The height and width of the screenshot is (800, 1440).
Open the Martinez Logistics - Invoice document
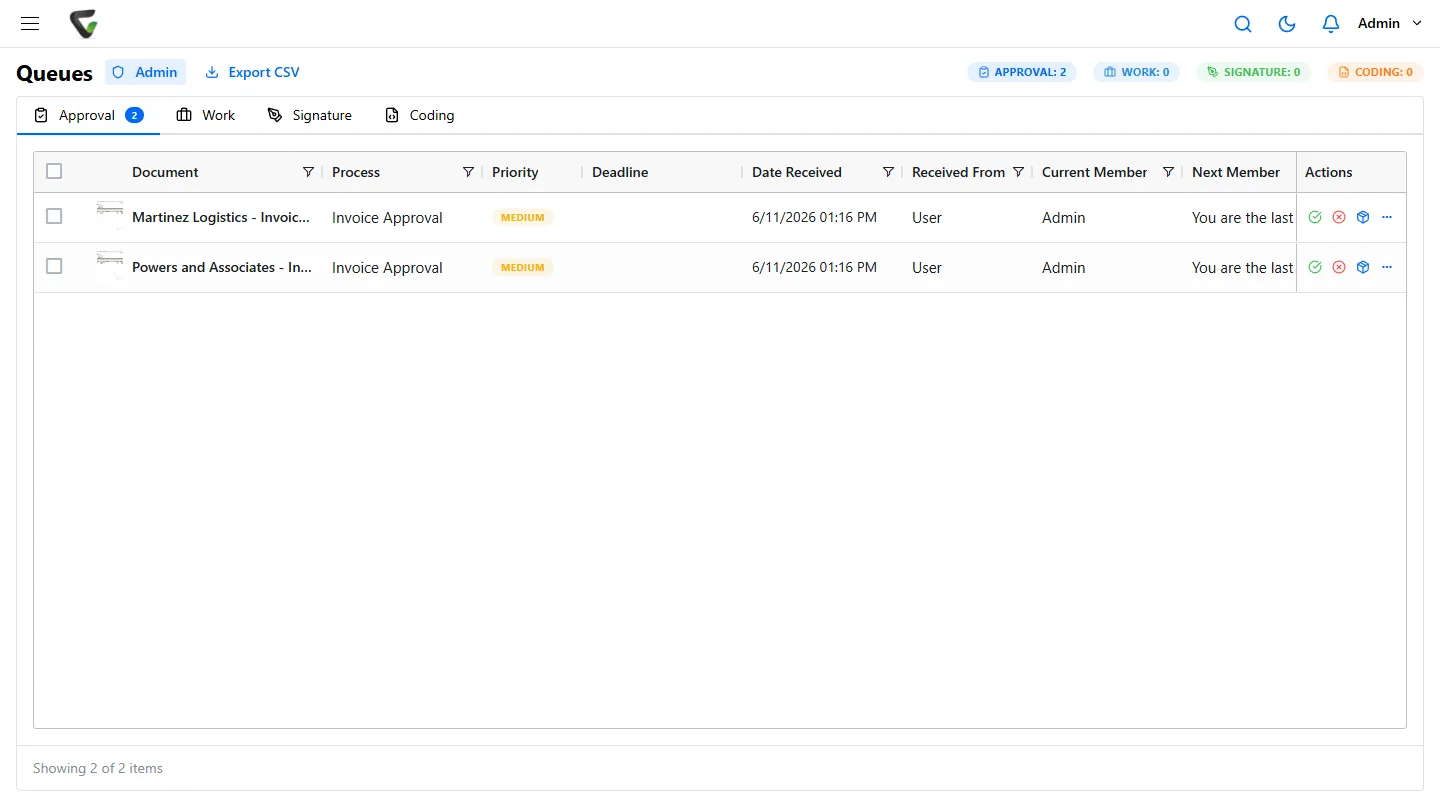pos(221,217)
